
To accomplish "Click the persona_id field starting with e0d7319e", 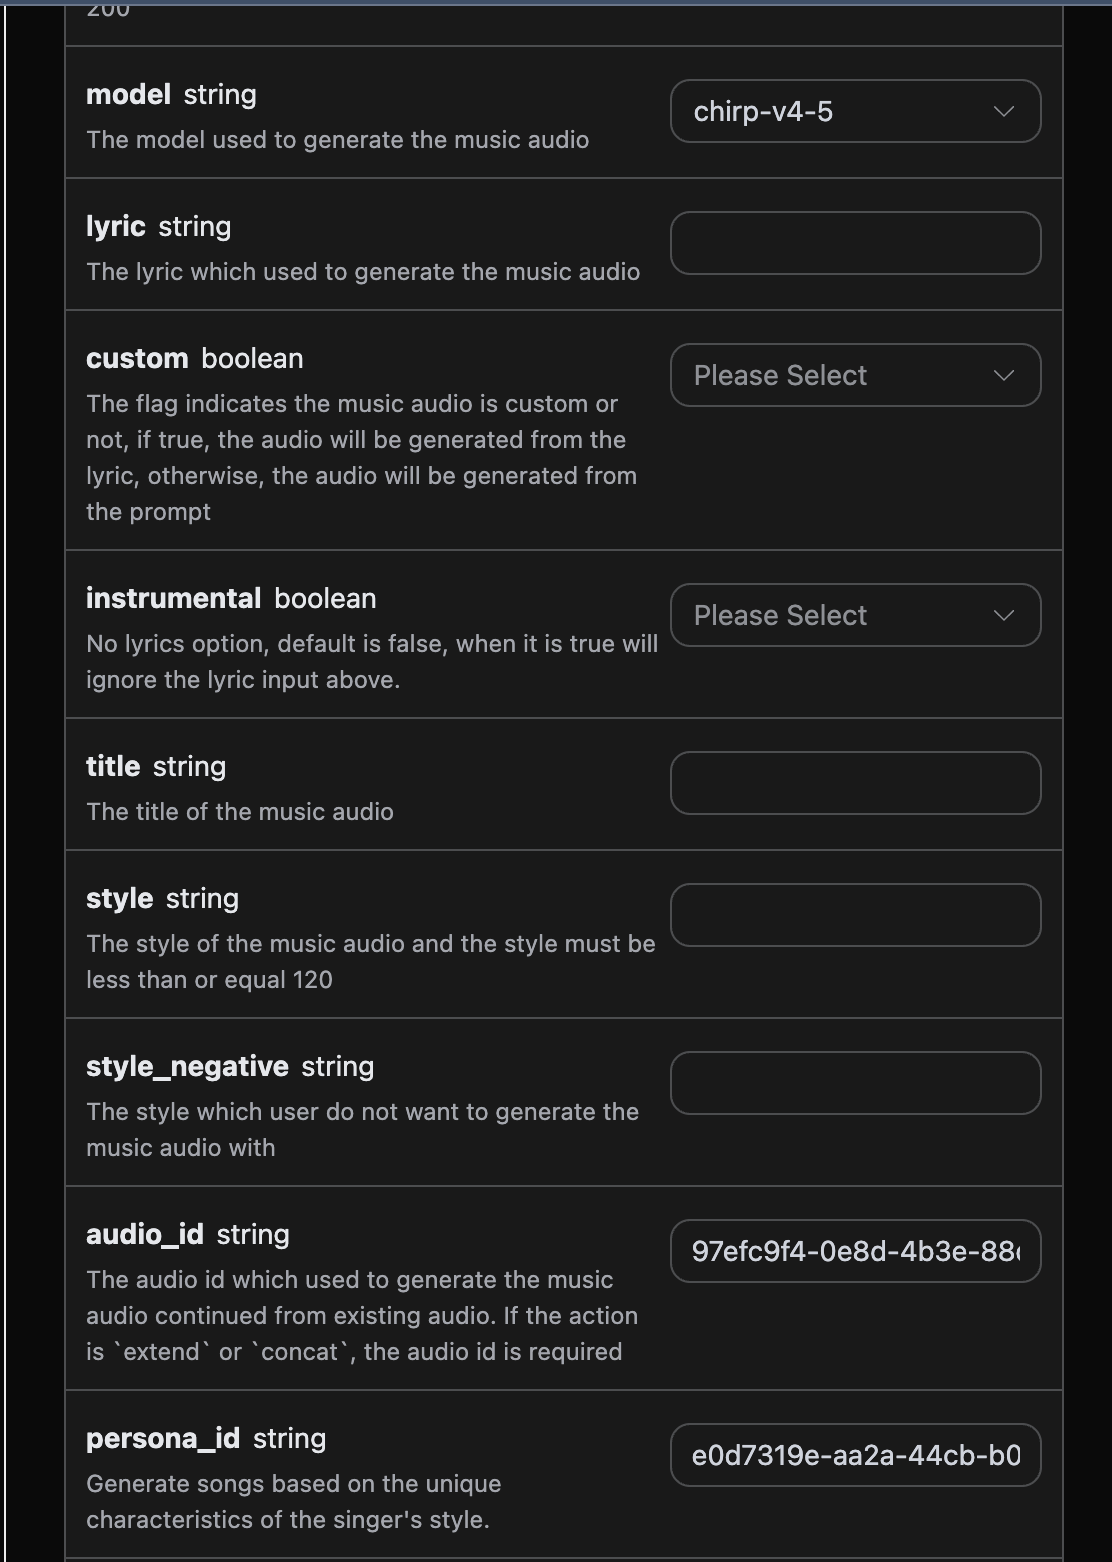I will [x=855, y=1455].
